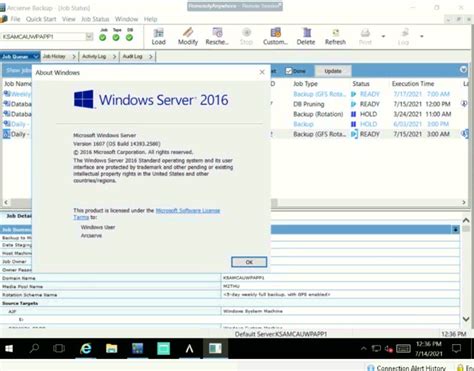
Task: Expand the Log button dropdown arrow
Action: pos(422,36)
